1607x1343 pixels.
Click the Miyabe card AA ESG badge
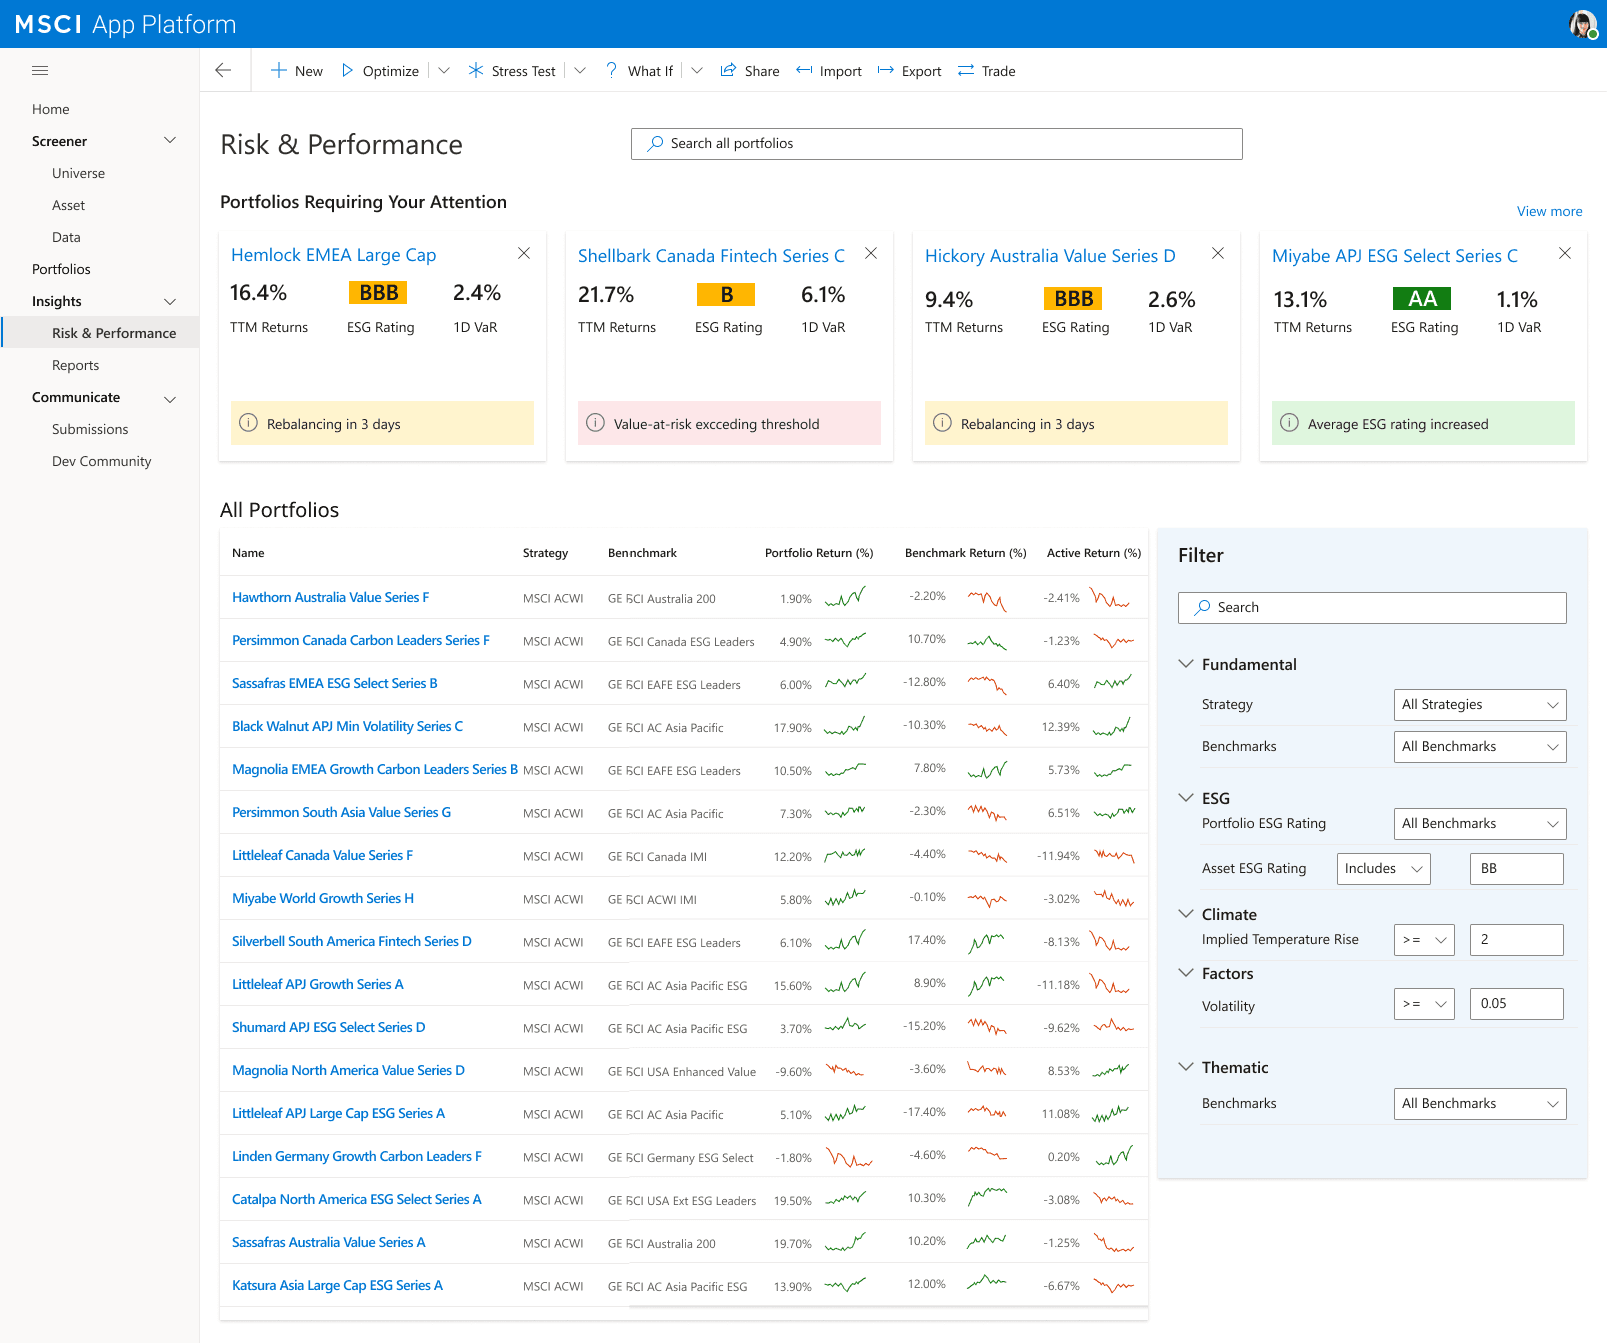click(x=1422, y=298)
